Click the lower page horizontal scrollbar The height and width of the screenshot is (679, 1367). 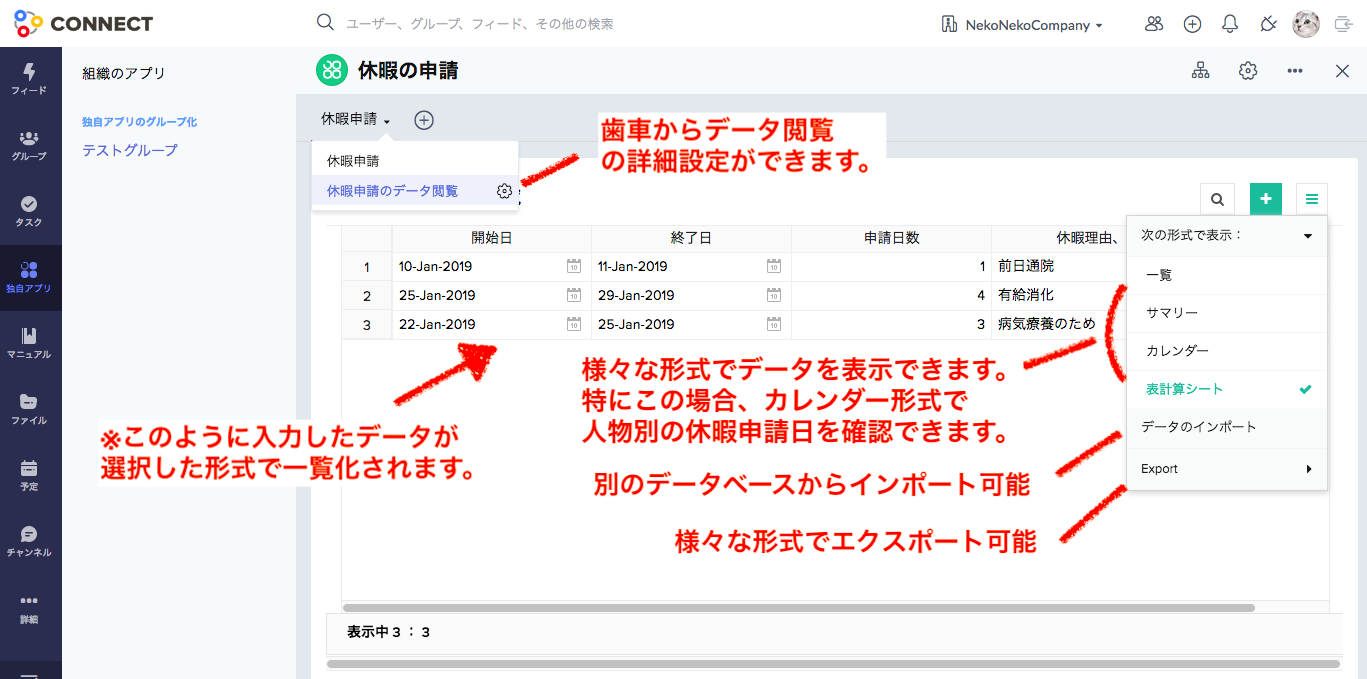click(833, 663)
